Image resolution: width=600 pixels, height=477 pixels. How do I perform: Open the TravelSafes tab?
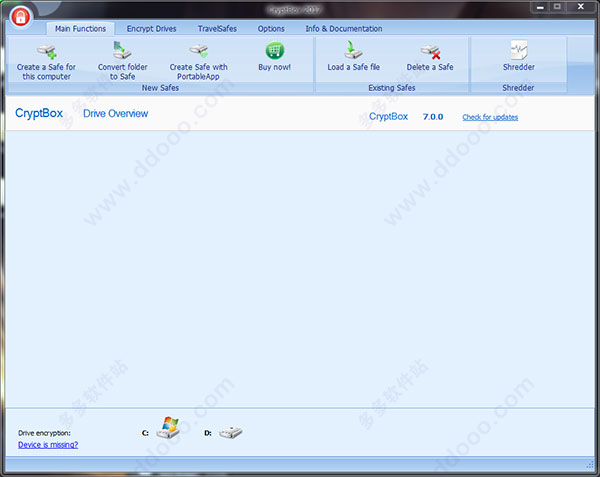tap(217, 29)
